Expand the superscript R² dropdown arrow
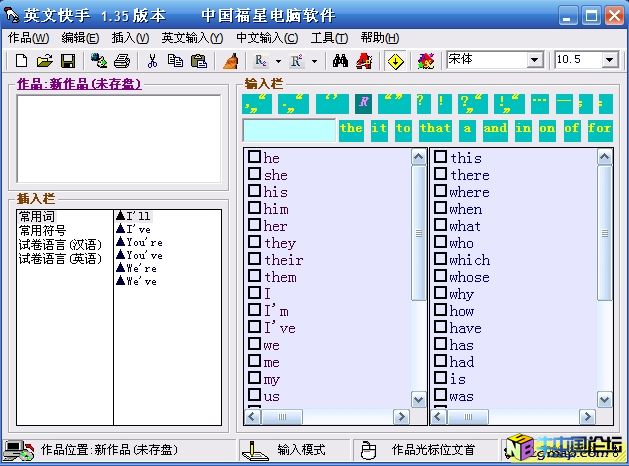 (x=314, y=61)
